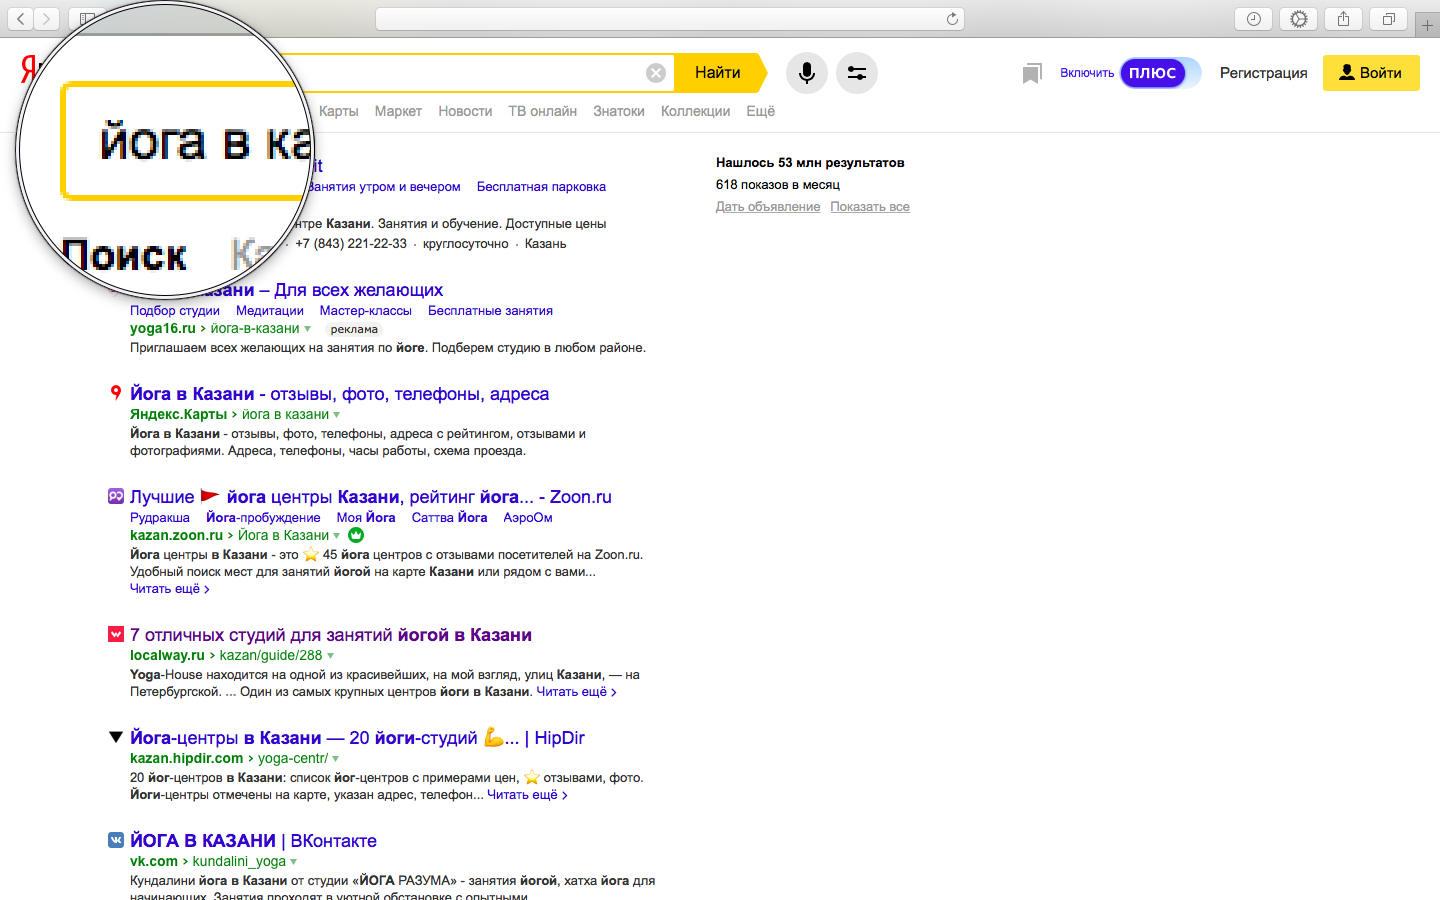Switch to Коллекции tab
The image size is (1440, 900).
point(695,111)
